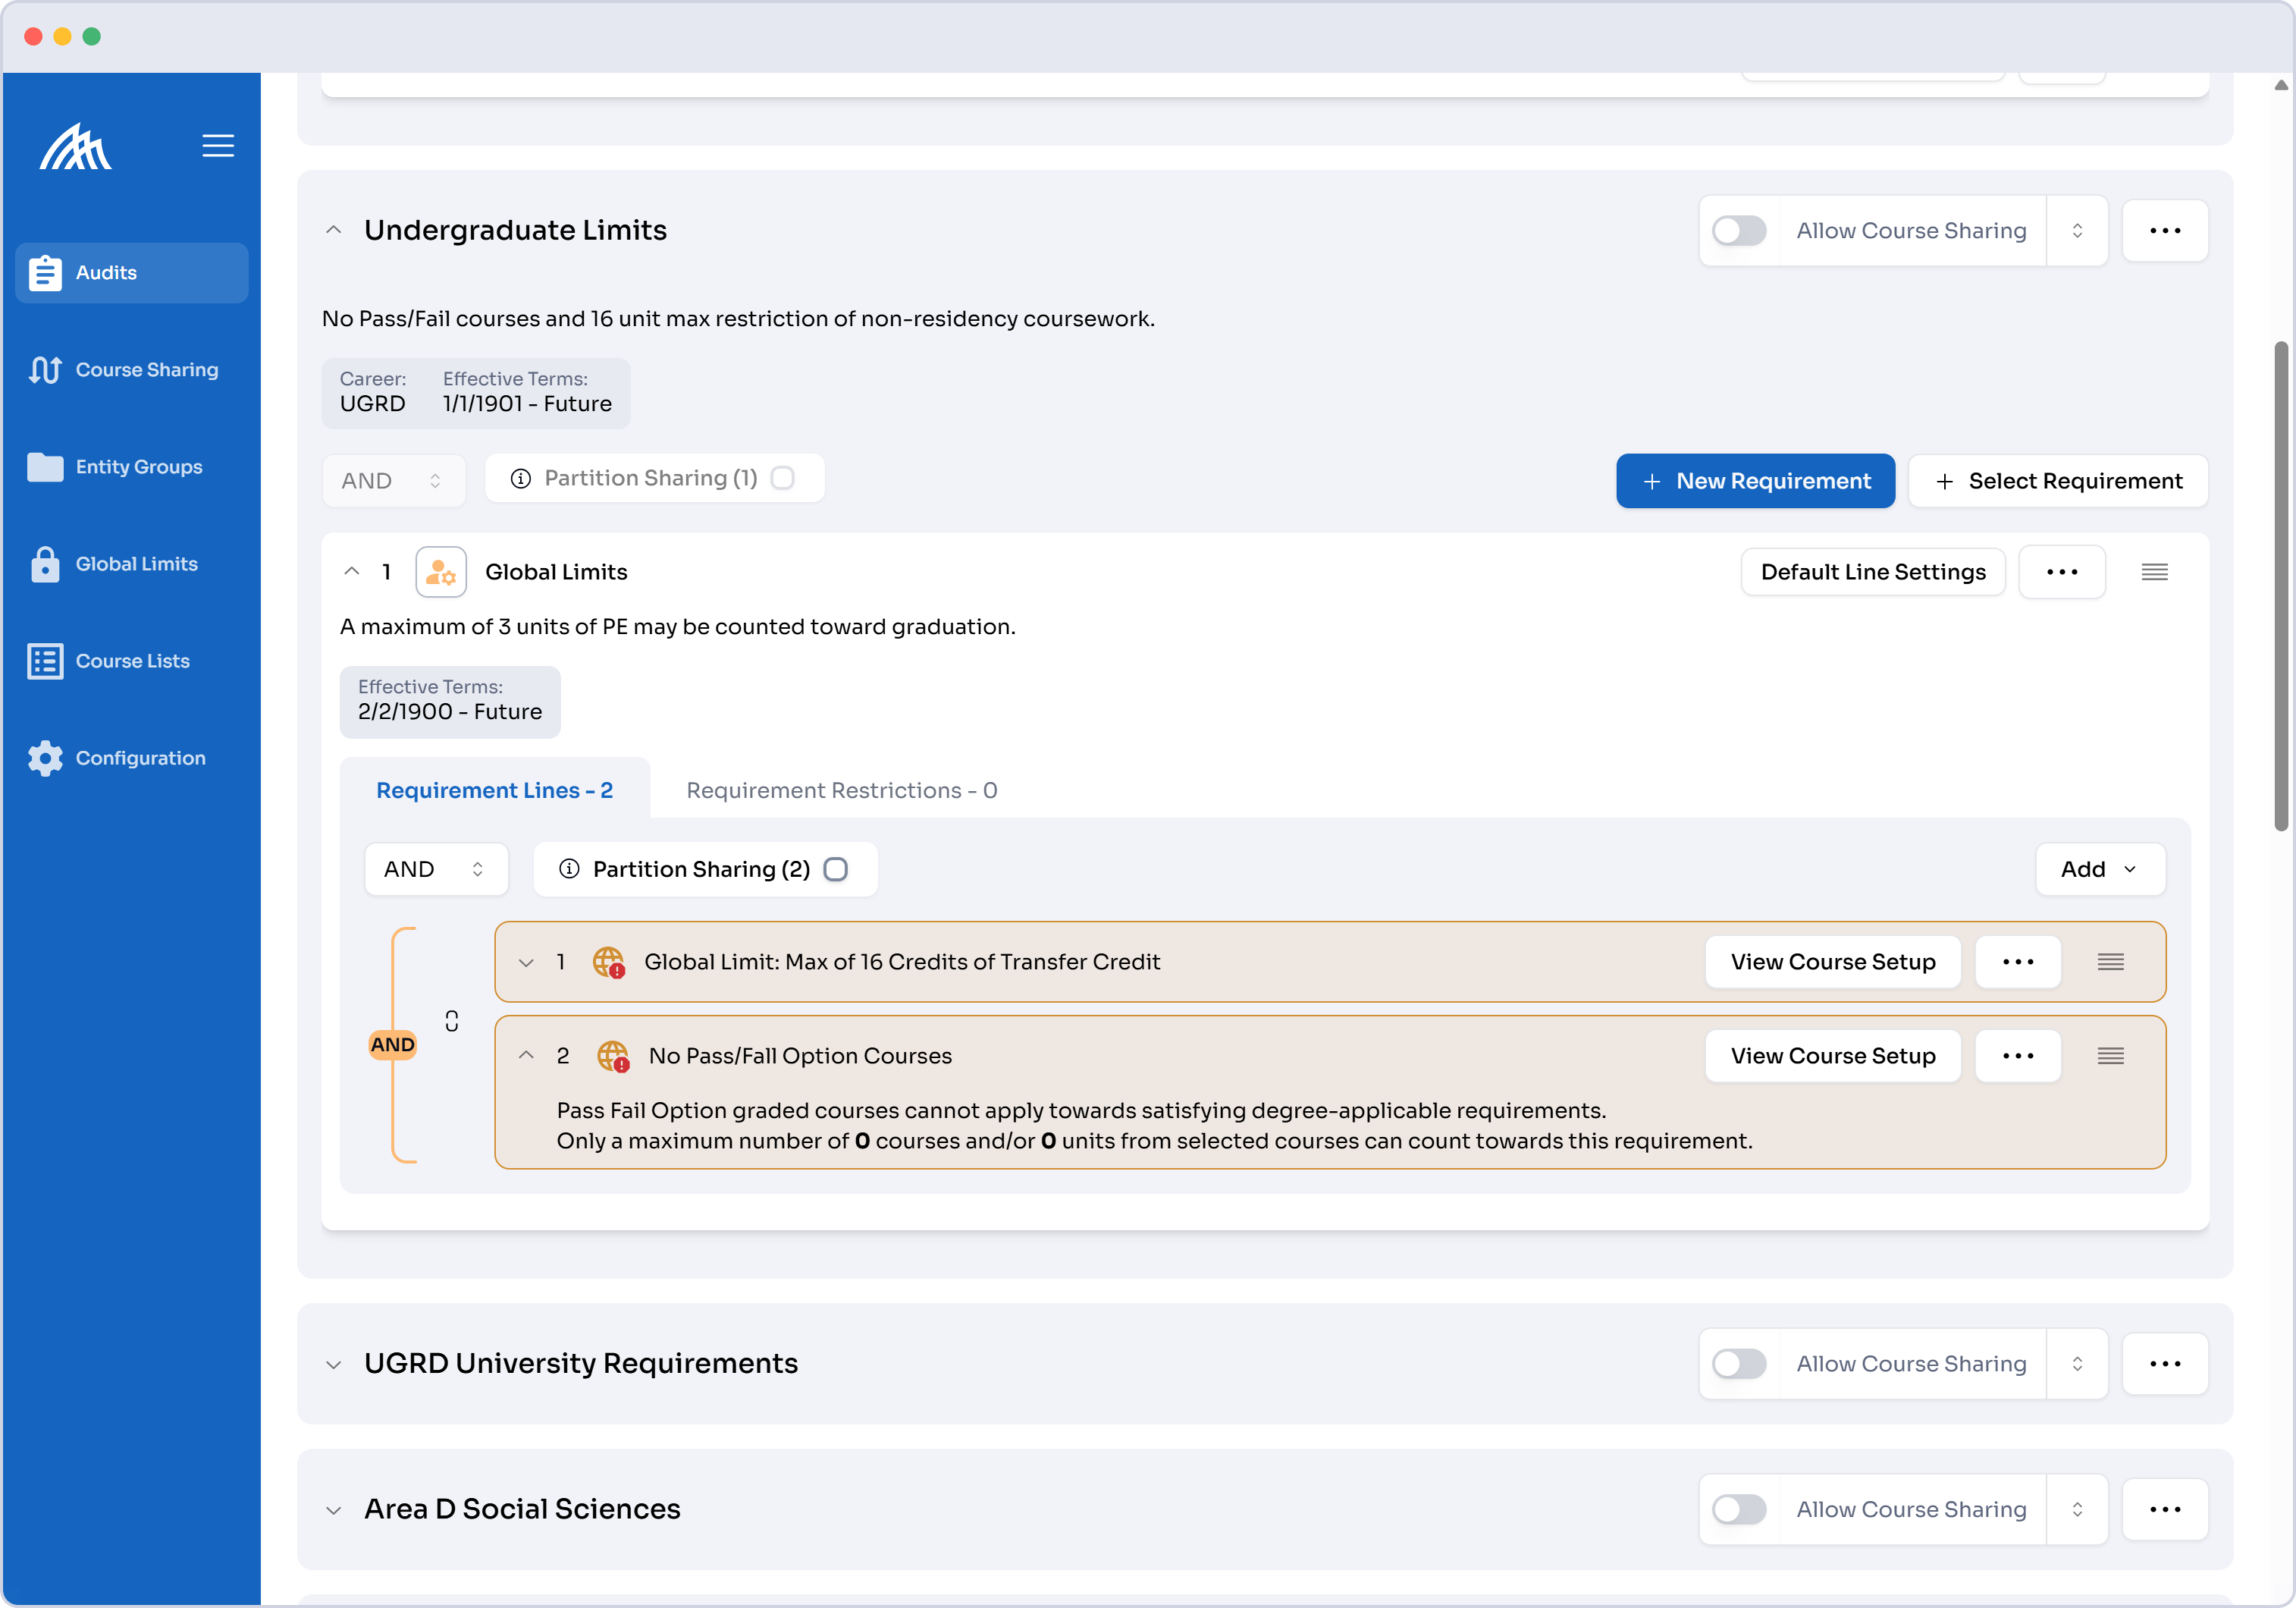Screen dimensions: 2296x1608
Task: Click drag handle for Global Limits requirement
Action: pyautogui.click(x=2154, y=572)
